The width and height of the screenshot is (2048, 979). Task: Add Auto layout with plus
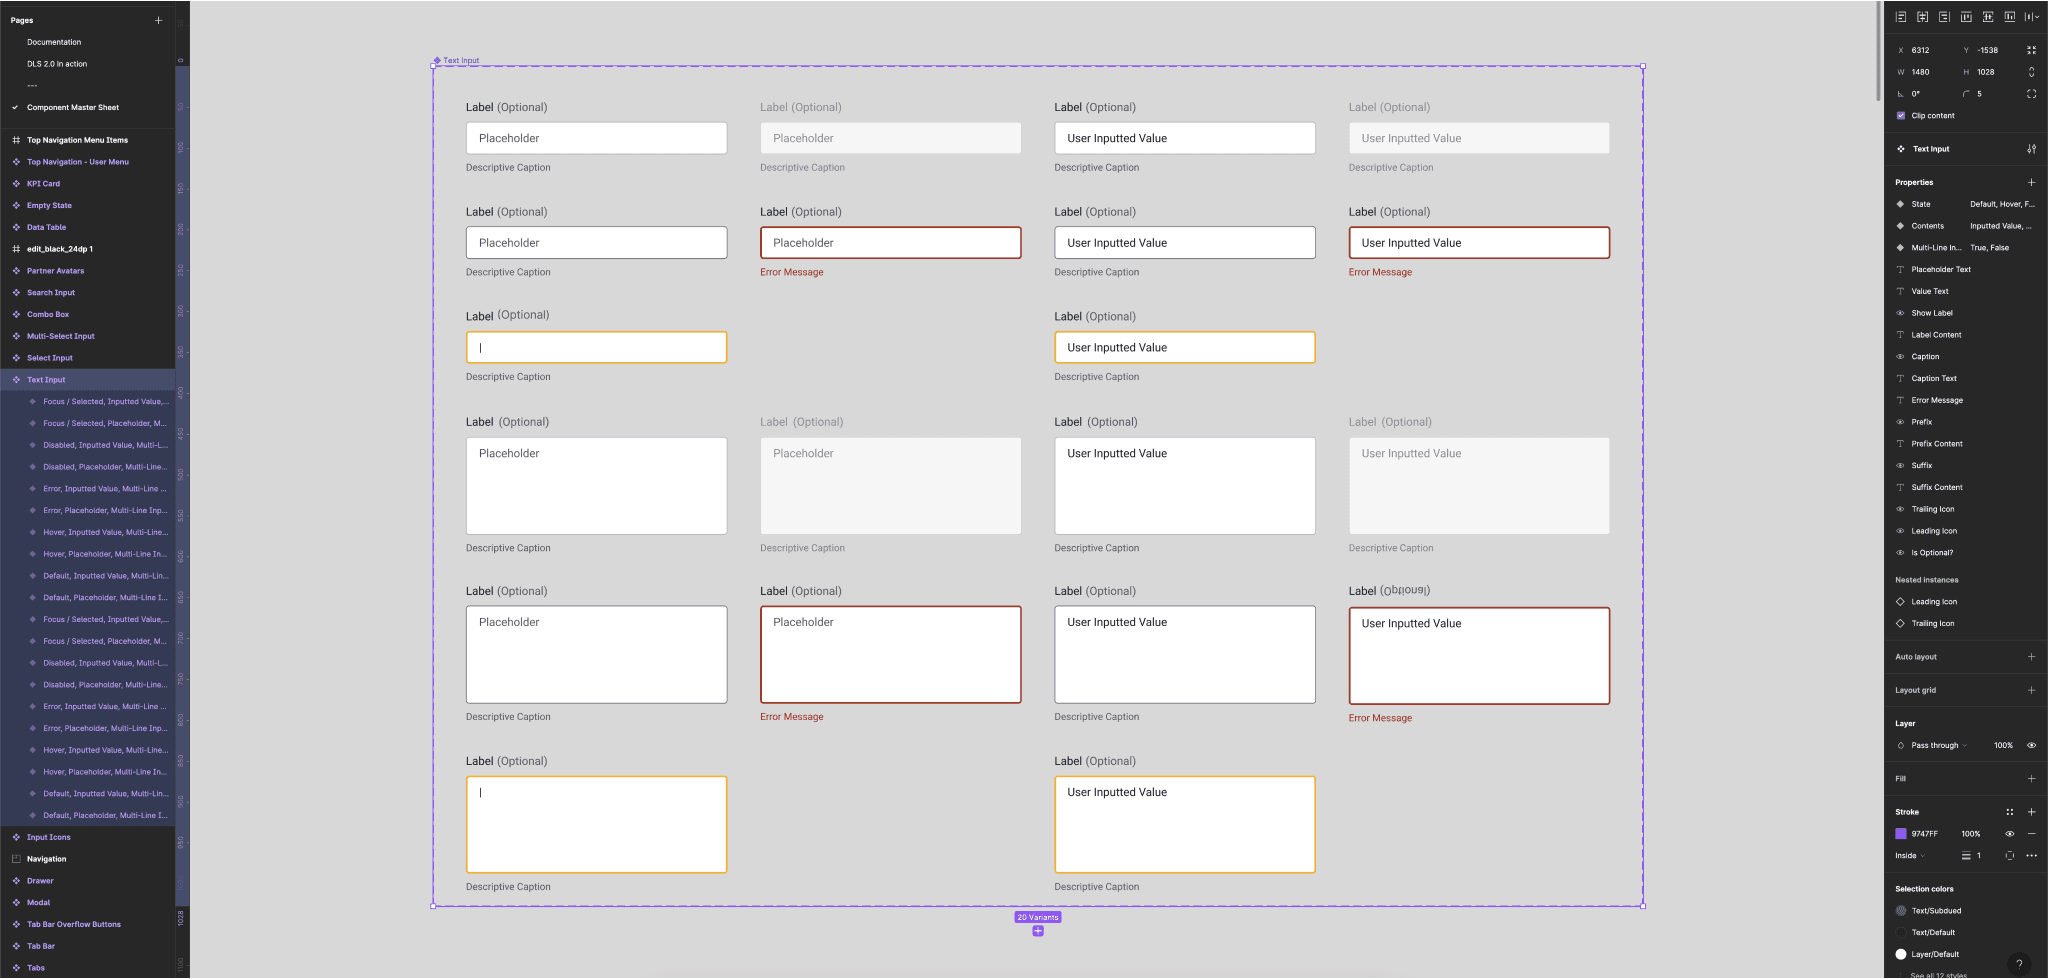(x=2031, y=657)
